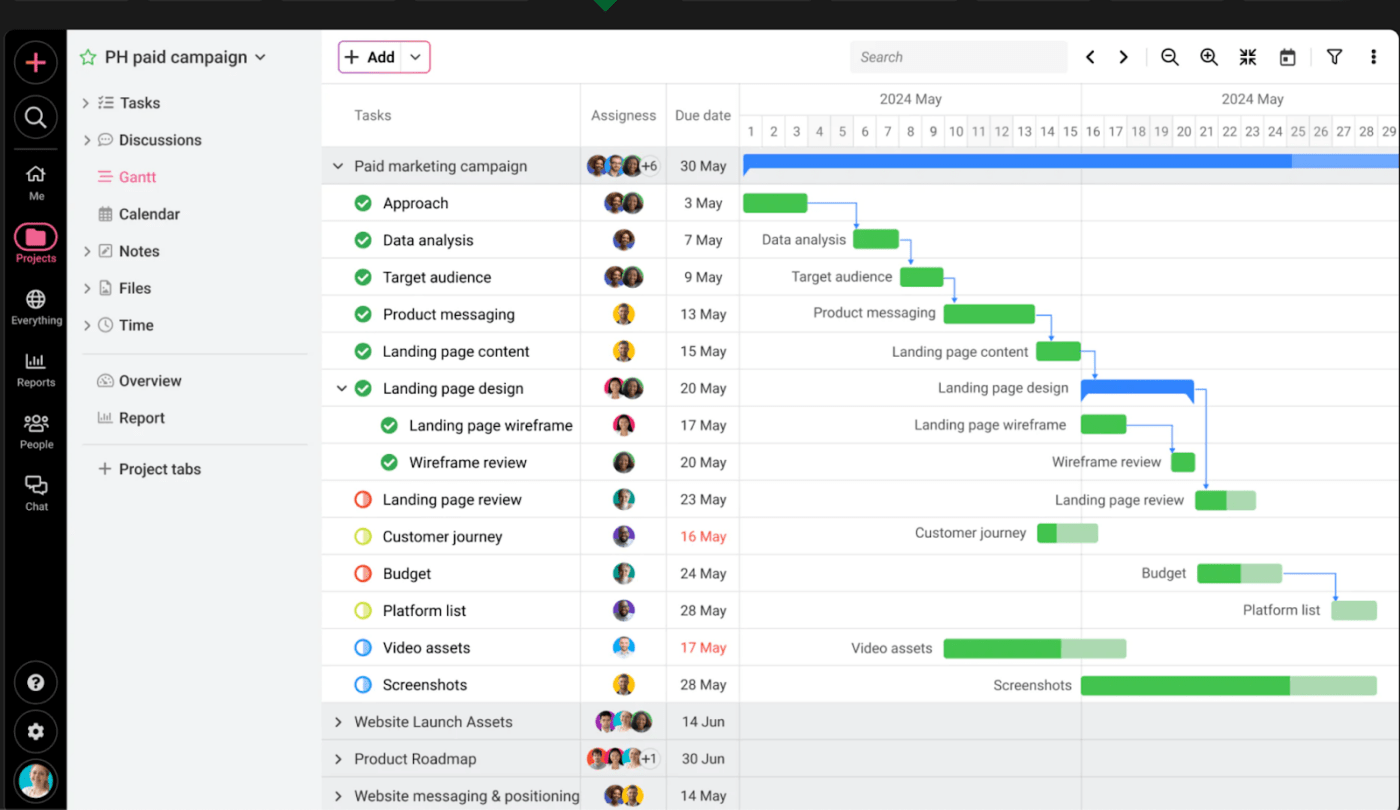Image resolution: width=1400 pixels, height=810 pixels.
Task: Toggle the Landing page content completion check
Action: [363, 351]
